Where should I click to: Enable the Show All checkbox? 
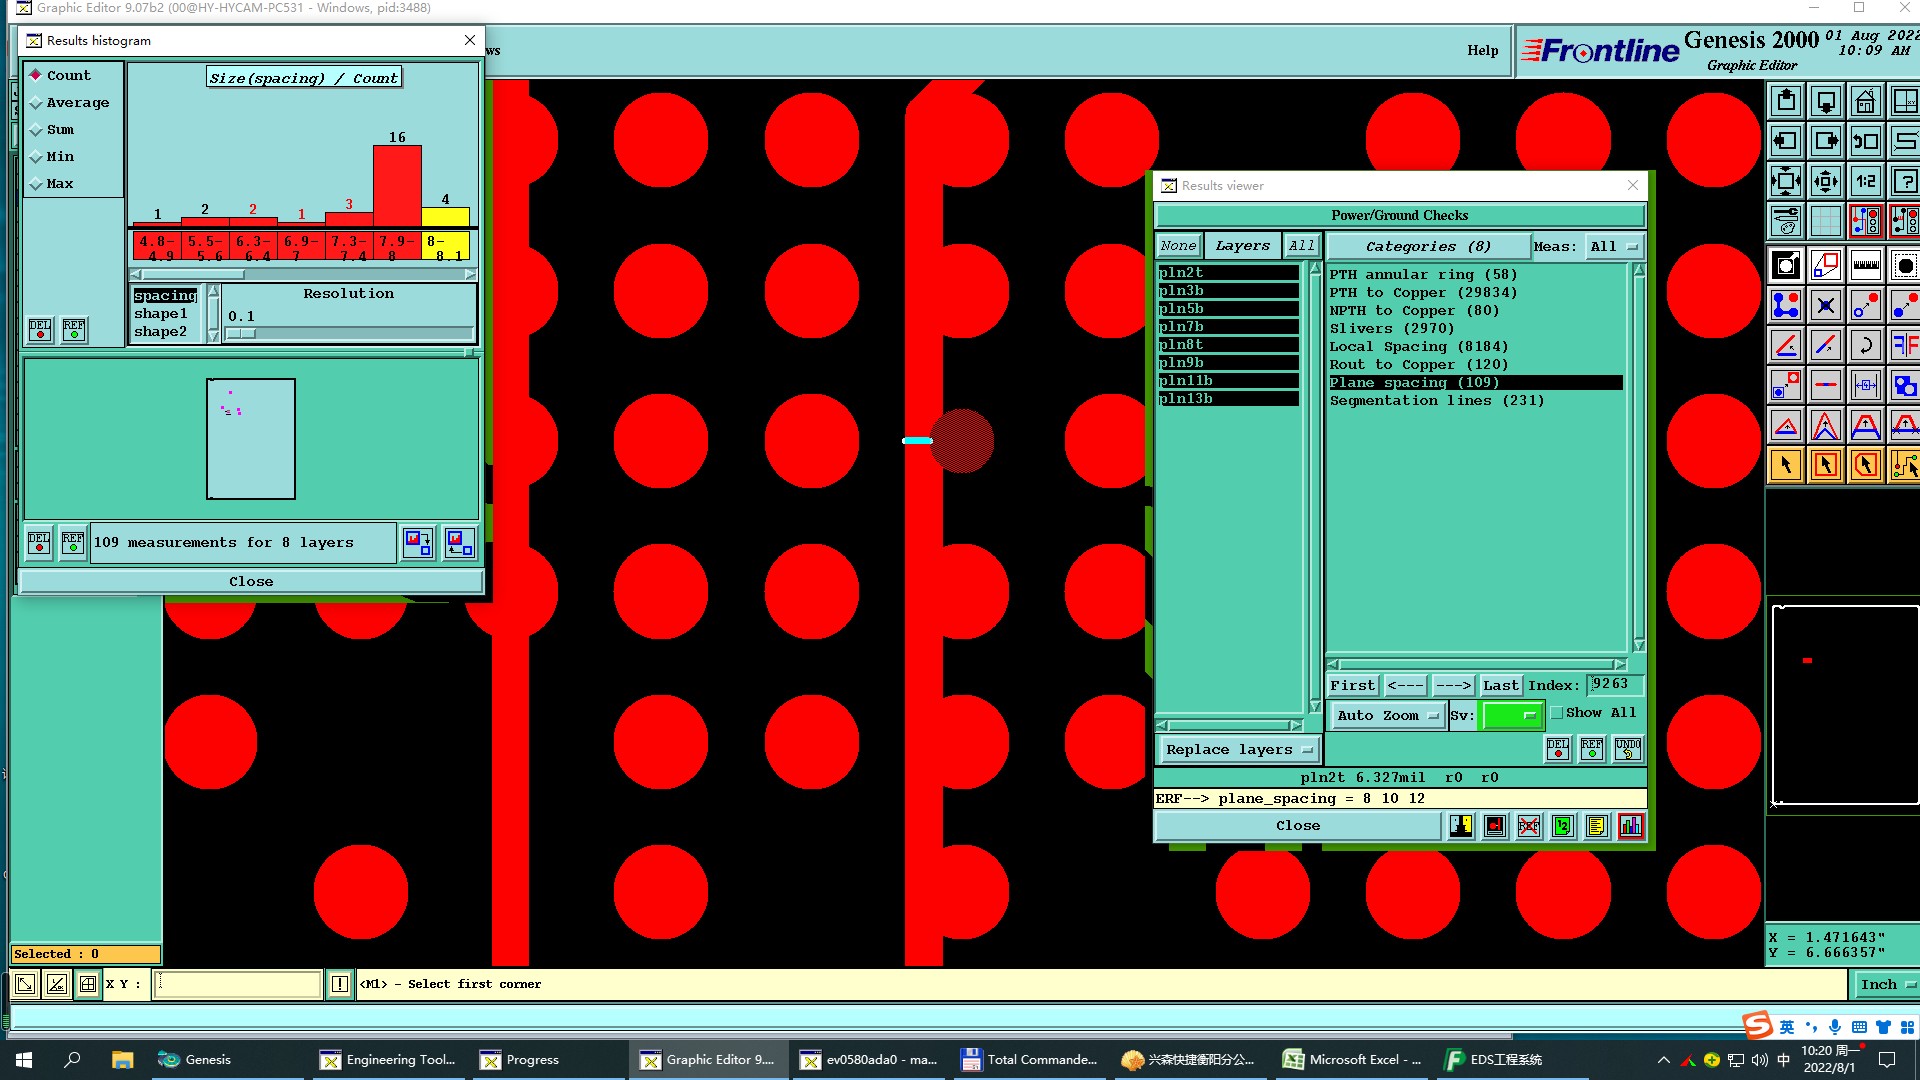click(x=1557, y=713)
